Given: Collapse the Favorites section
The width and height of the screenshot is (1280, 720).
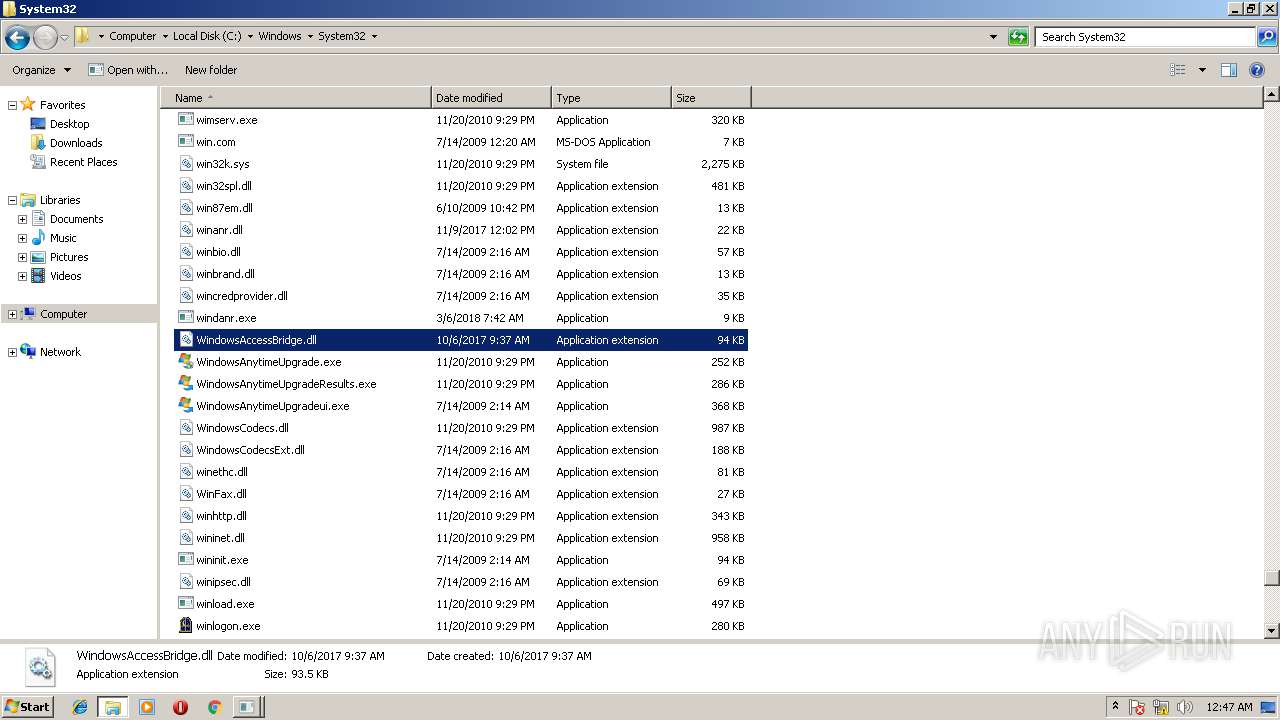Looking at the screenshot, I should (12, 105).
